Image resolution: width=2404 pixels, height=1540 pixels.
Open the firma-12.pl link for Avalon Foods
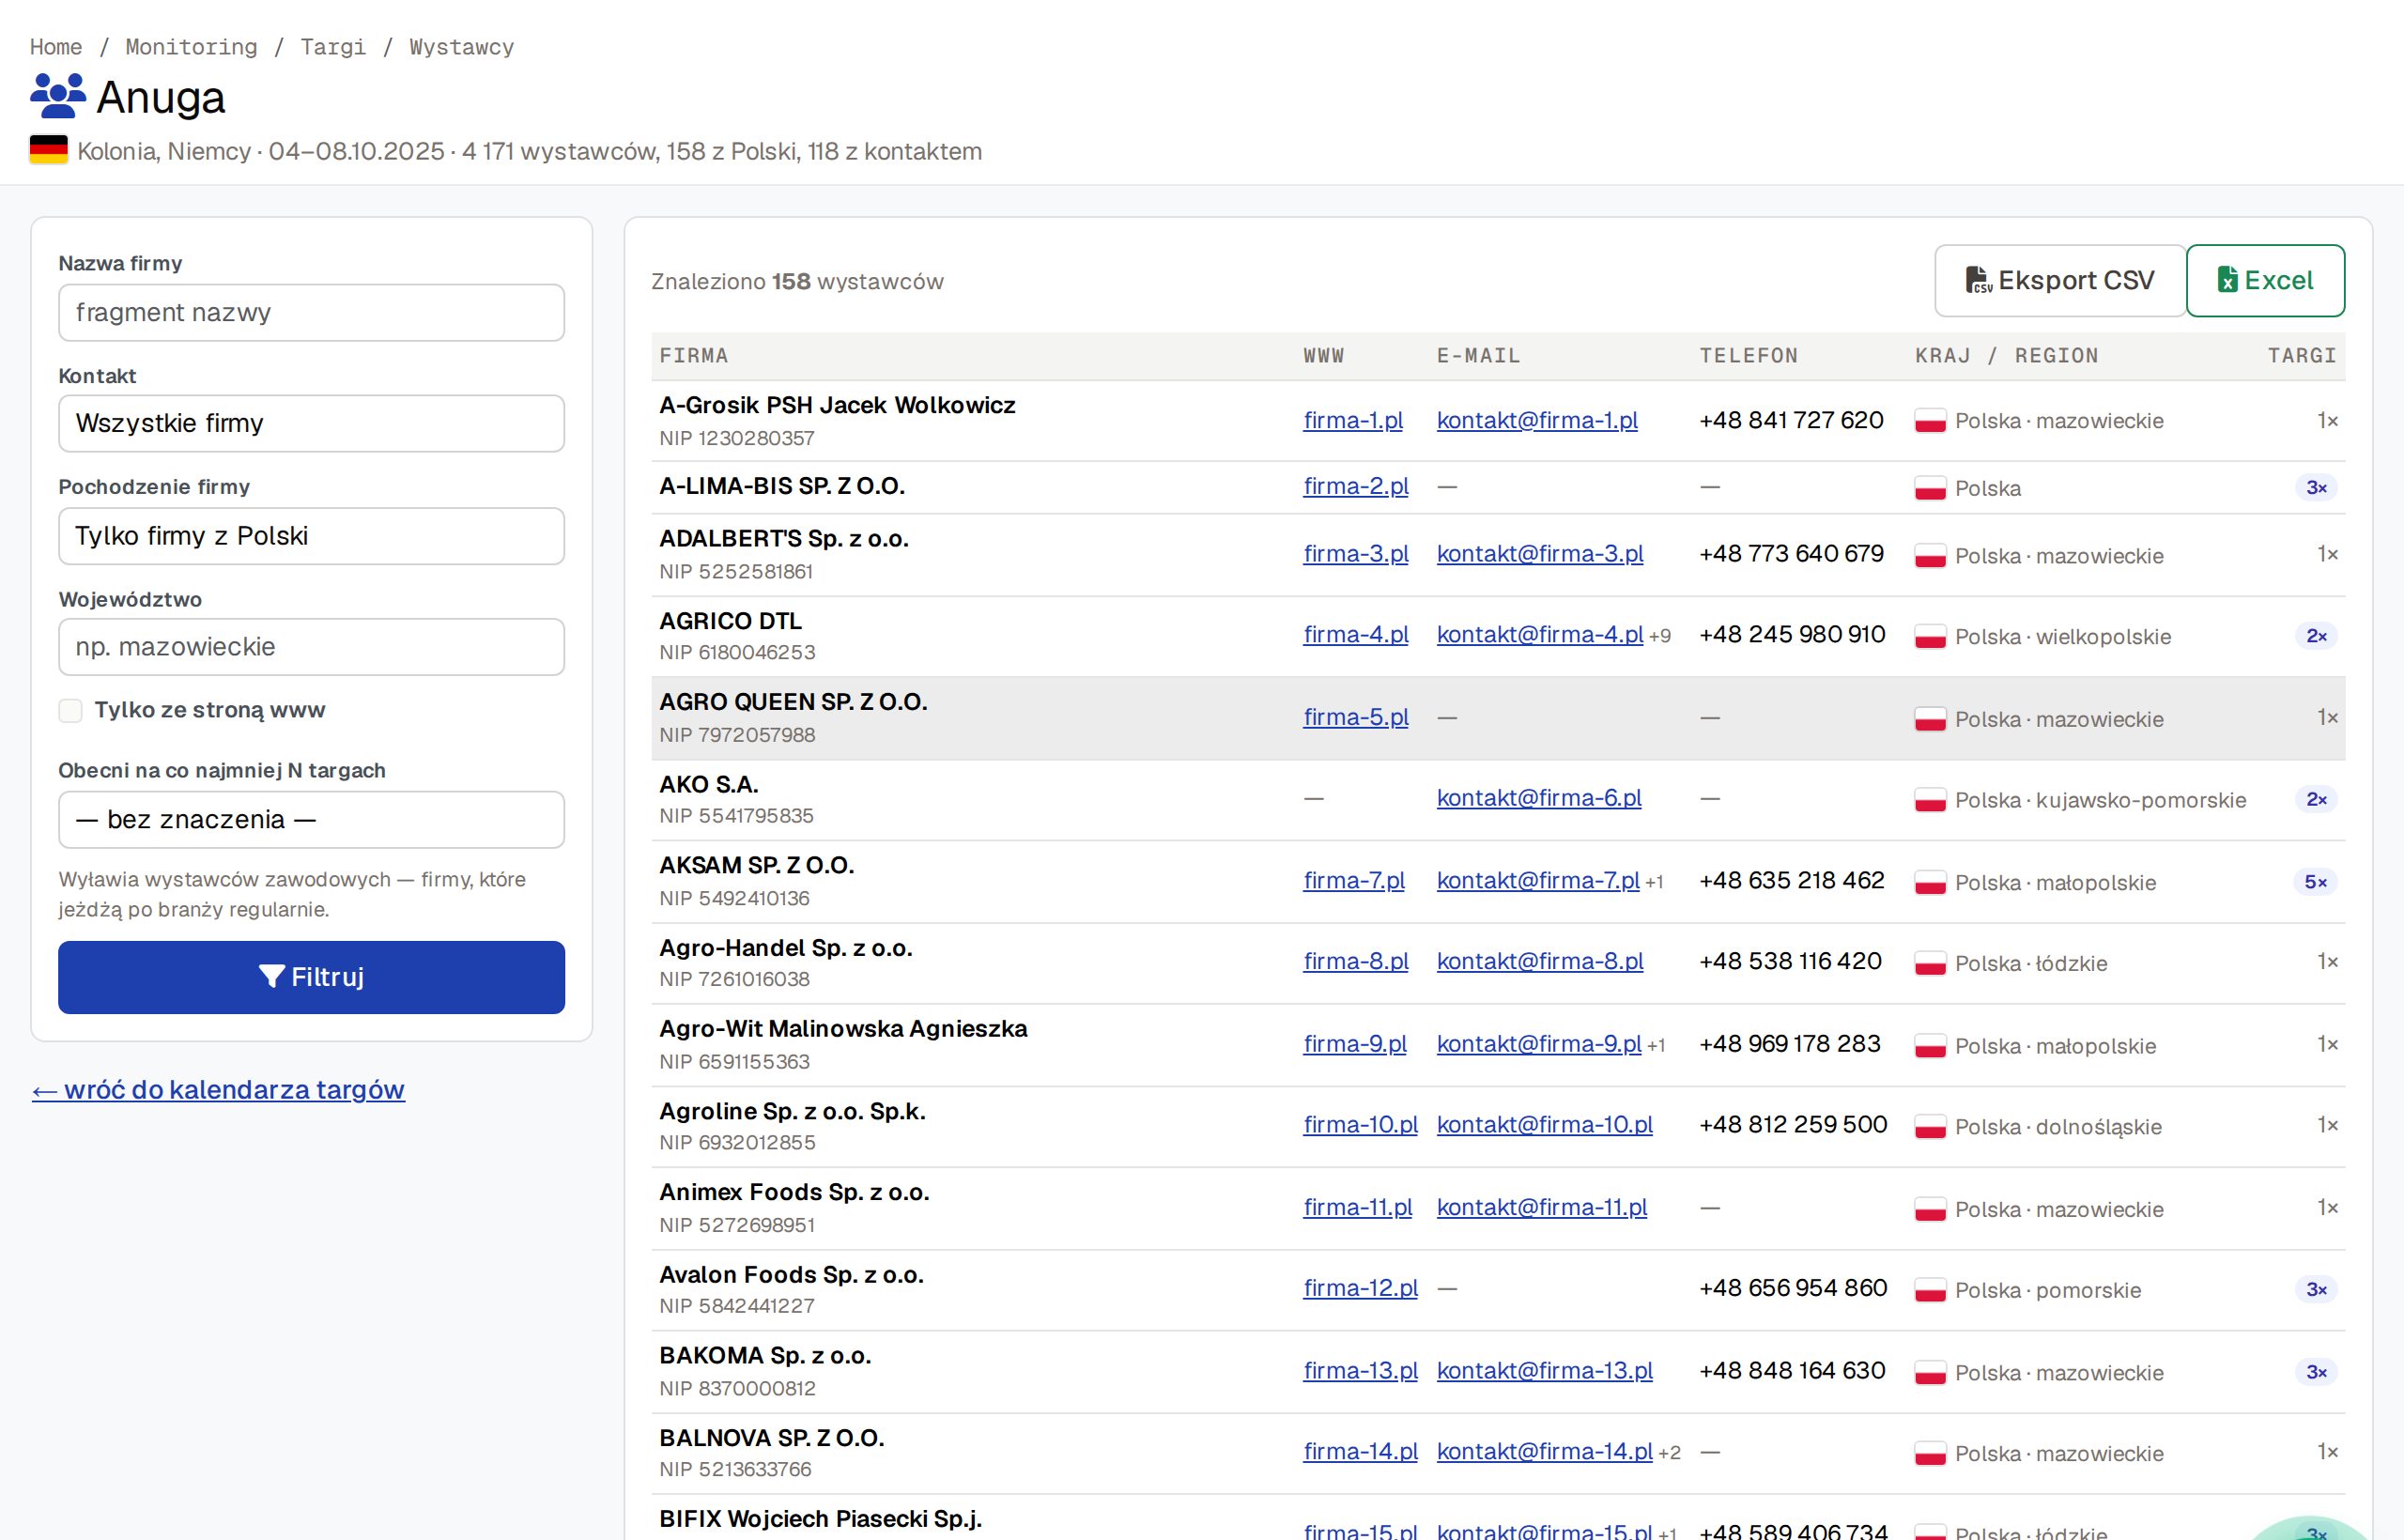[1360, 1288]
